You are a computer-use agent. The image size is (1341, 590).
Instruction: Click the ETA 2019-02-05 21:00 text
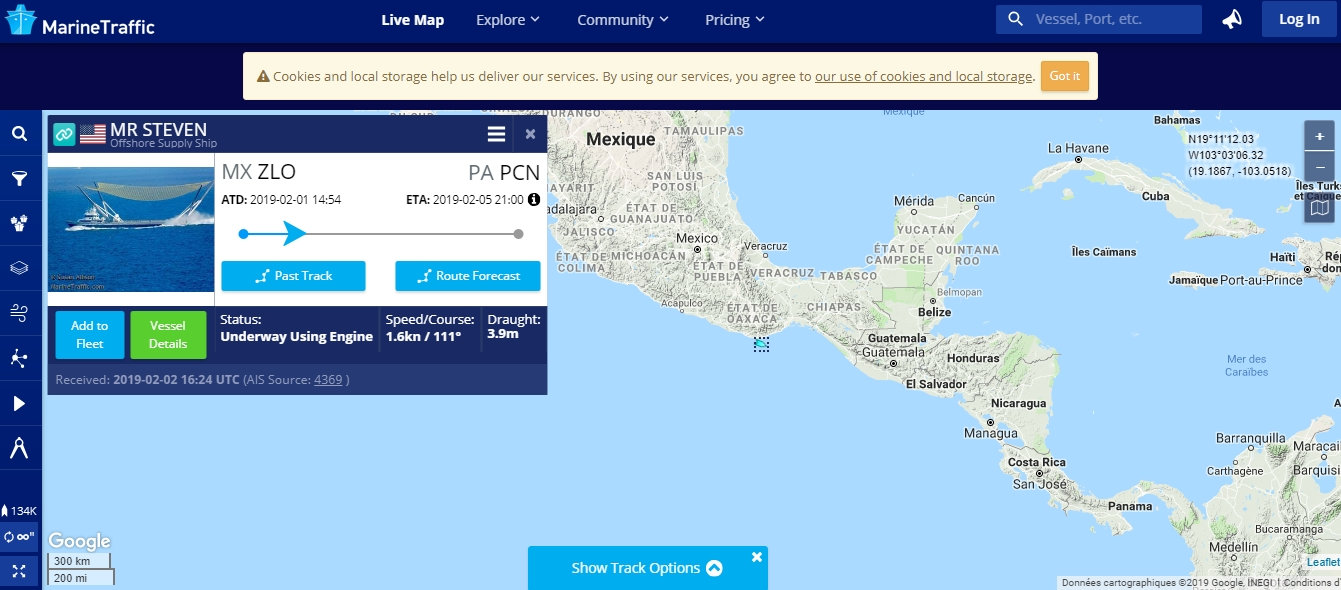(465, 199)
